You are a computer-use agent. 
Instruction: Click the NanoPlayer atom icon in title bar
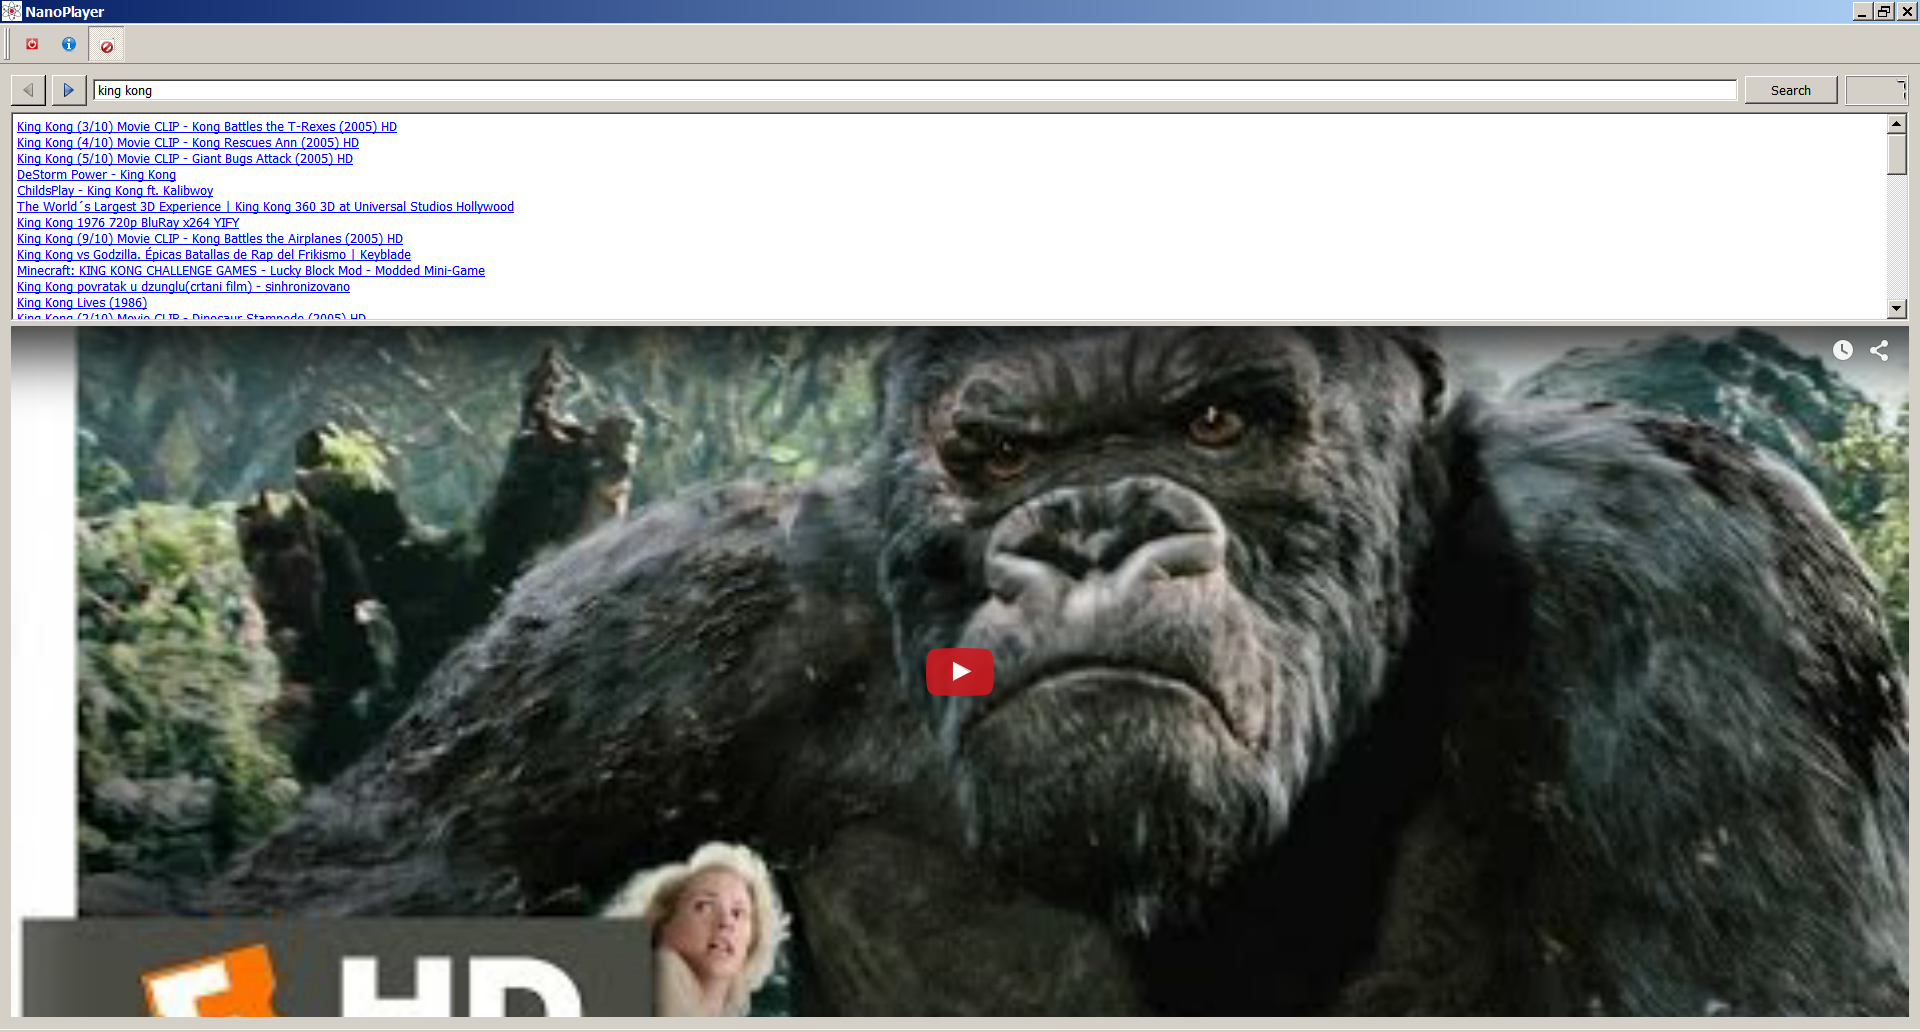(11, 11)
